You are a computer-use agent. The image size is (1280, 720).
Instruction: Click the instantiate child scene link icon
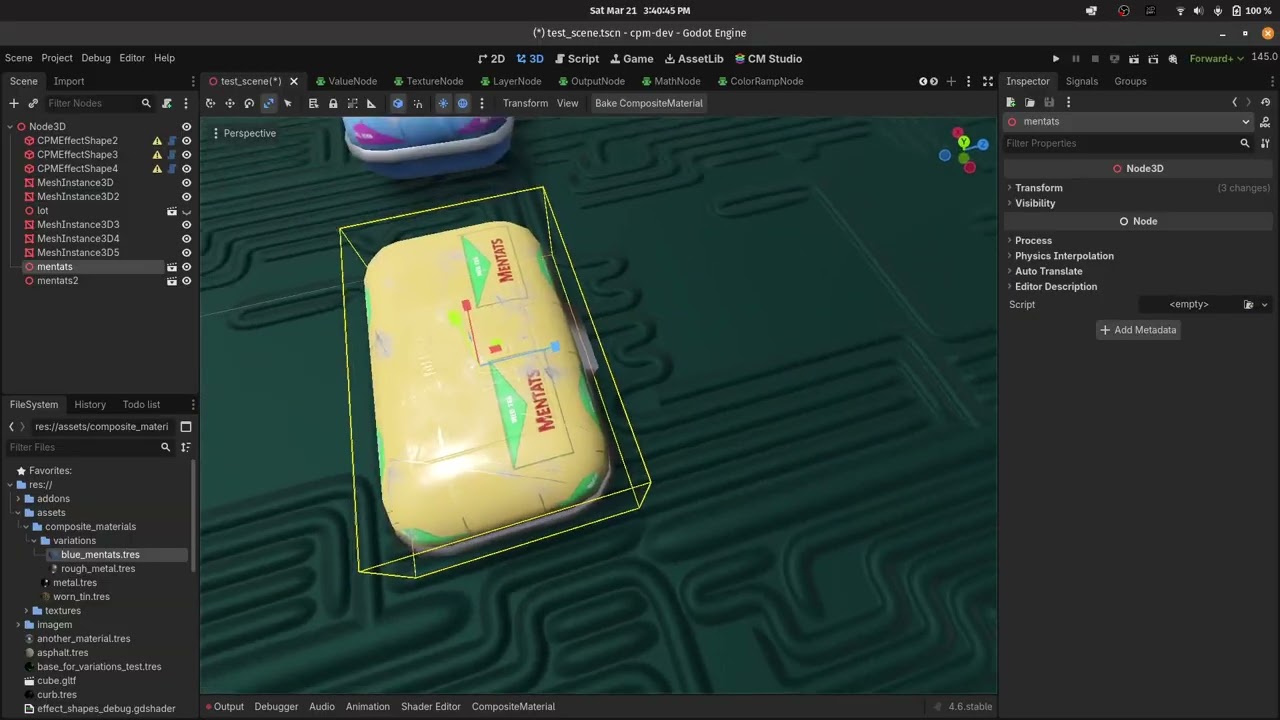tap(33, 103)
